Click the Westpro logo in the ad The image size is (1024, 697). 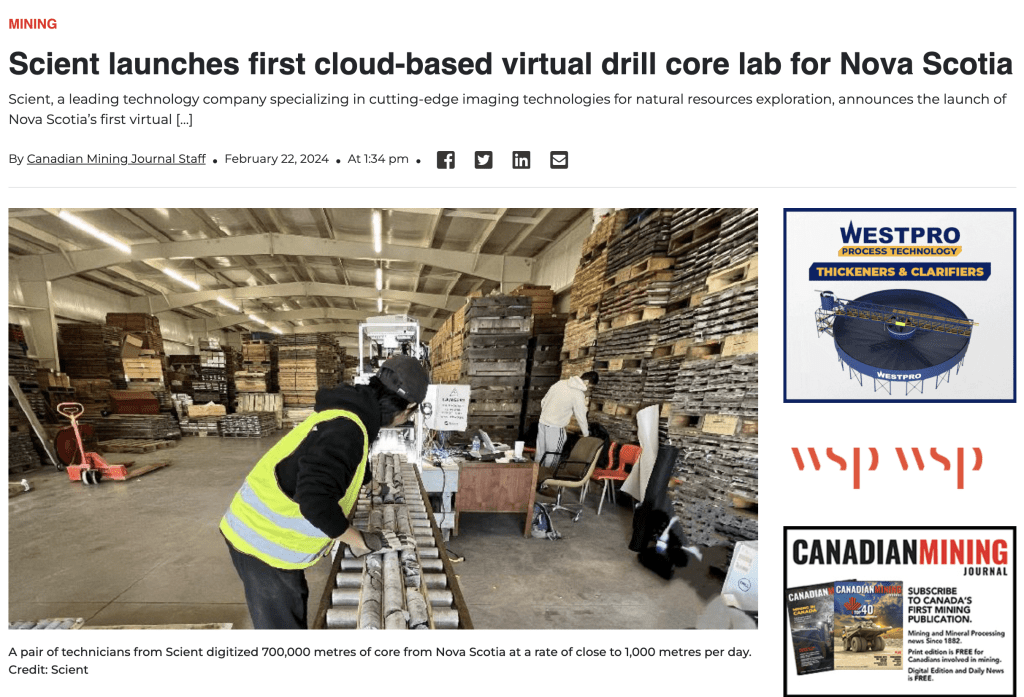click(899, 237)
